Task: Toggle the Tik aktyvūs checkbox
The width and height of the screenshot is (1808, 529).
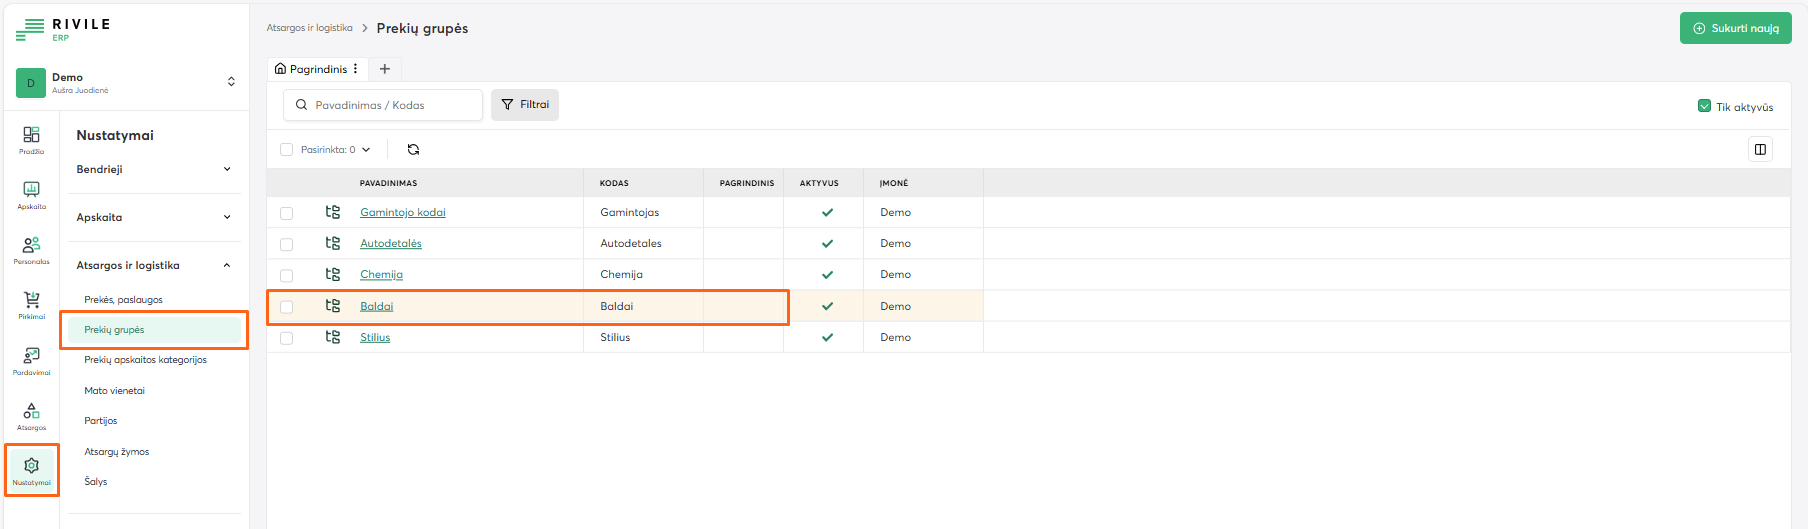Action: 1704,106
